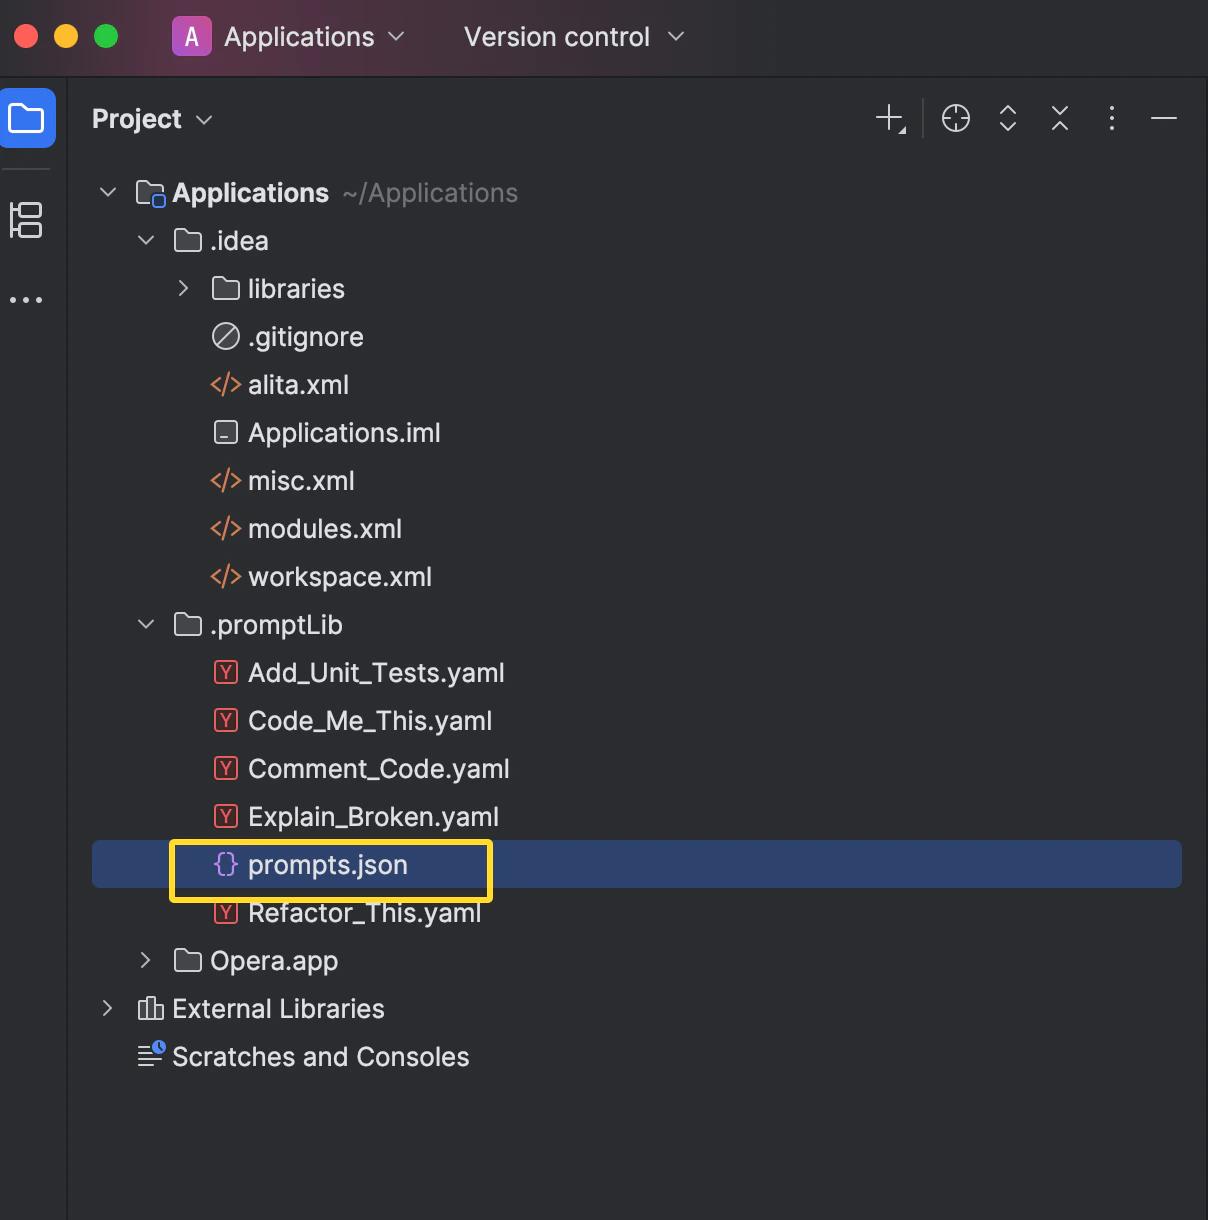Show more tool windows via three dots
The width and height of the screenshot is (1208, 1220).
tap(26, 300)
